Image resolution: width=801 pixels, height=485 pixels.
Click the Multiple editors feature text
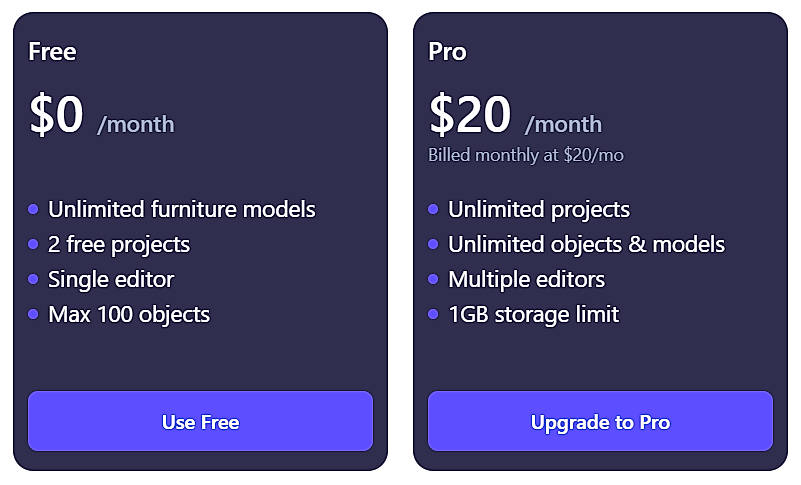tap(527, 280)
